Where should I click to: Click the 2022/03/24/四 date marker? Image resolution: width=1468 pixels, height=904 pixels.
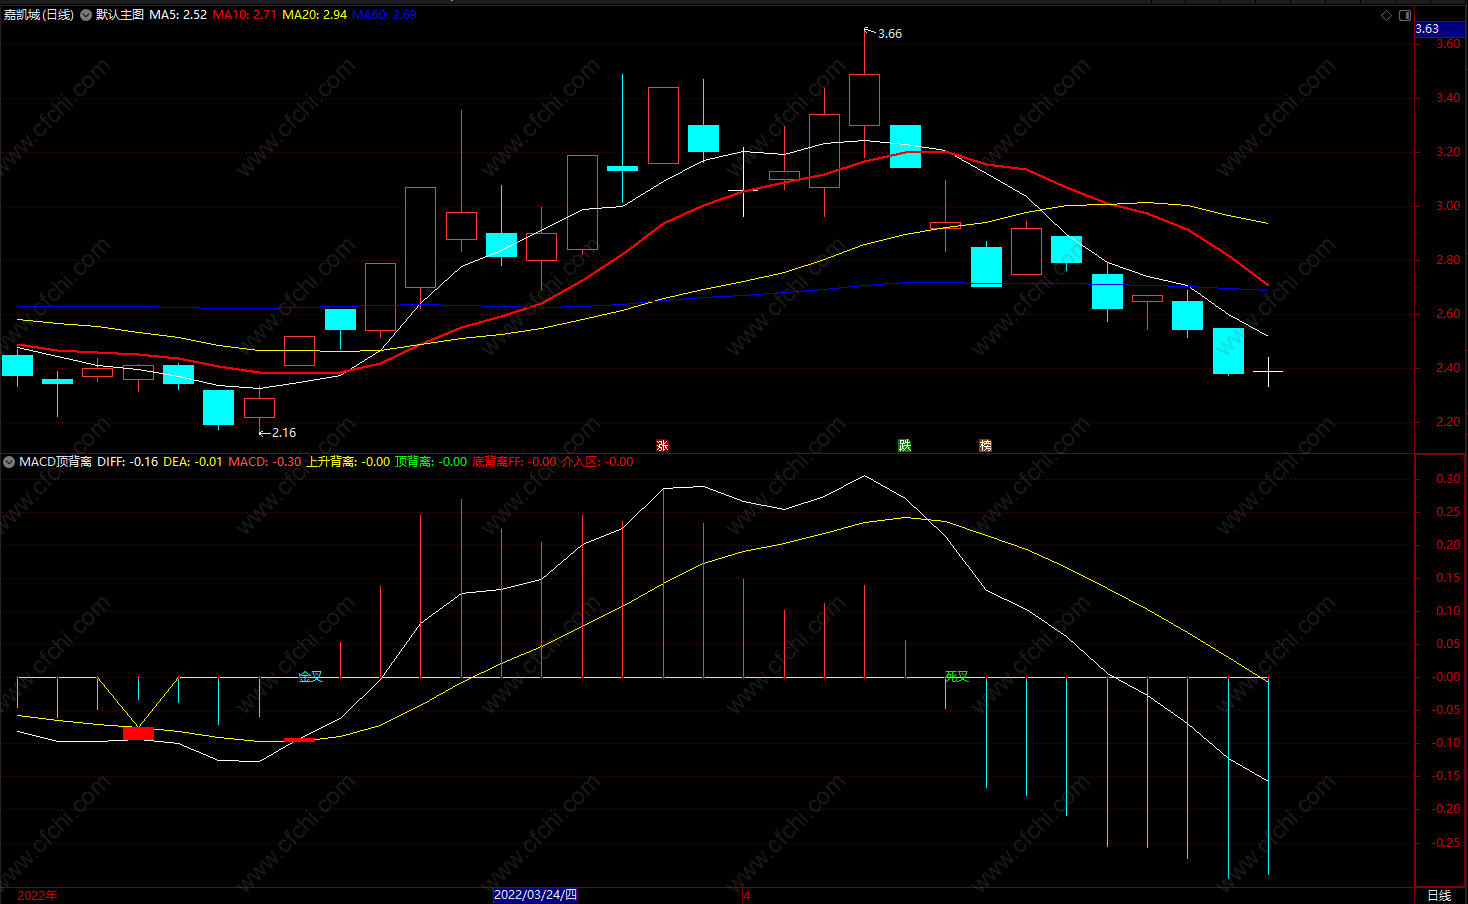[535, 895]
